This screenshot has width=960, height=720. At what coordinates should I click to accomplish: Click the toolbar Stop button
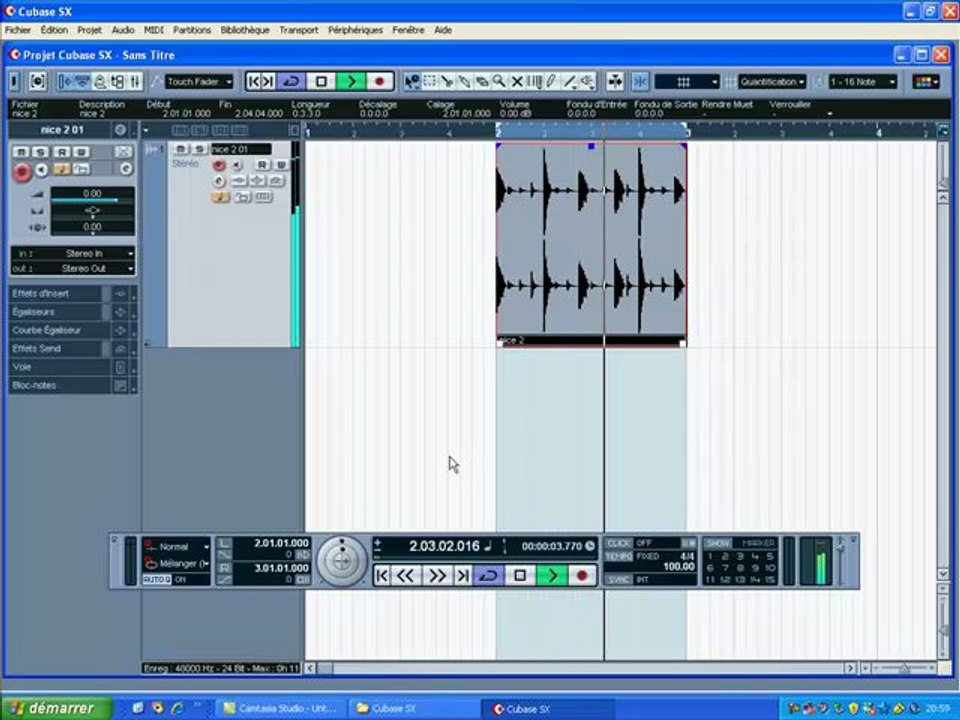(321, 81)
